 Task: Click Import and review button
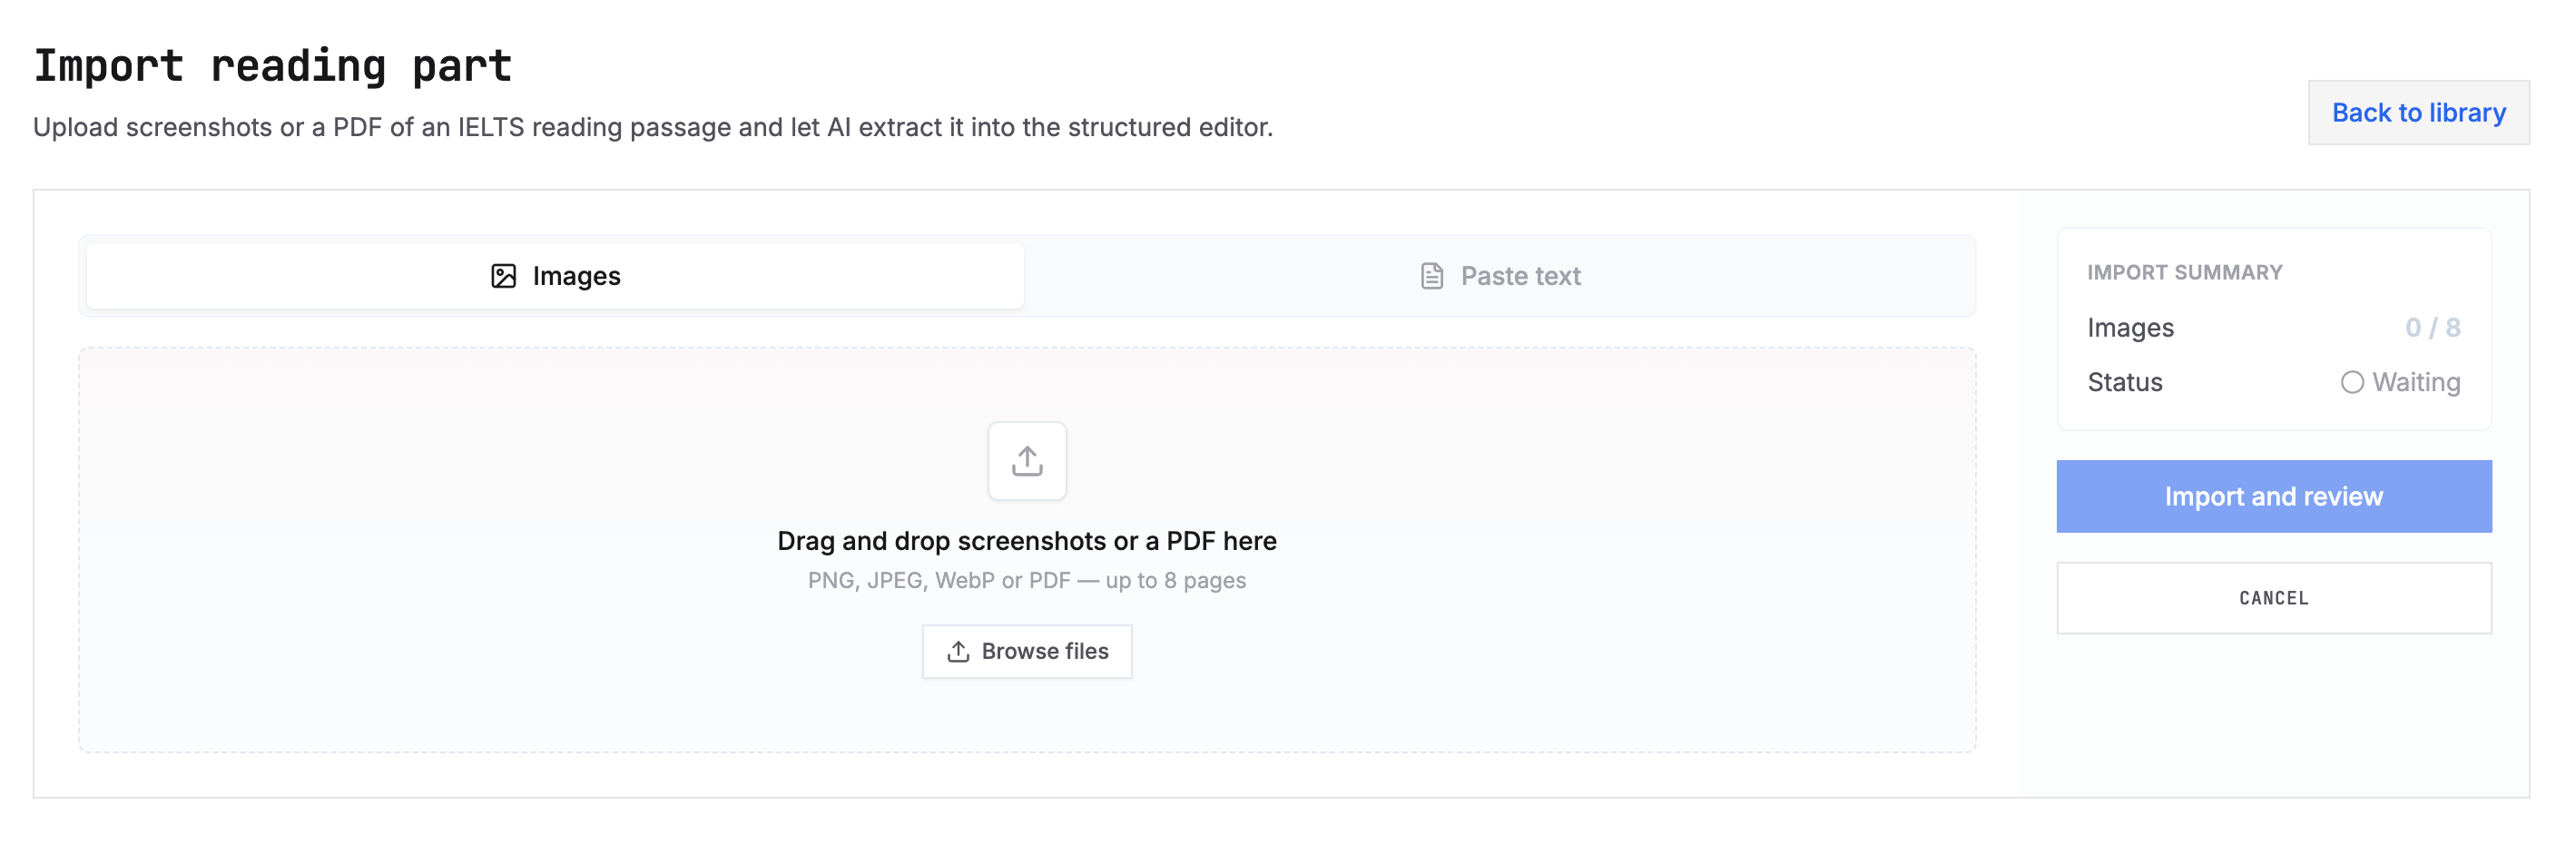click(2273, 497)
